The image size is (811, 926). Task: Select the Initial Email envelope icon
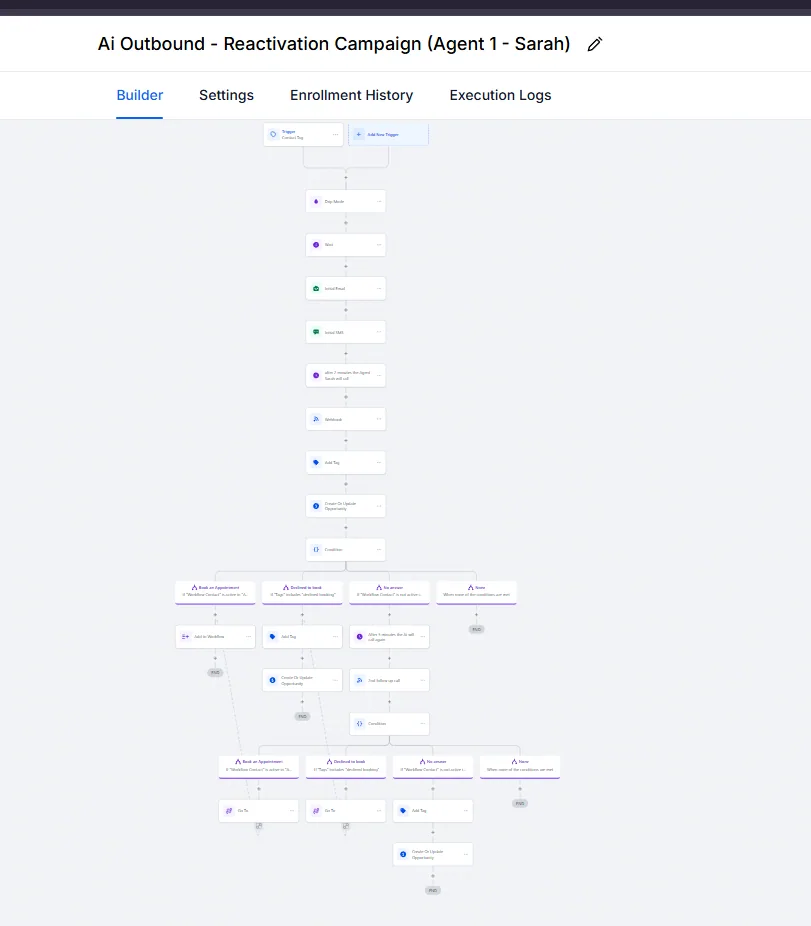tap(316, 289)
